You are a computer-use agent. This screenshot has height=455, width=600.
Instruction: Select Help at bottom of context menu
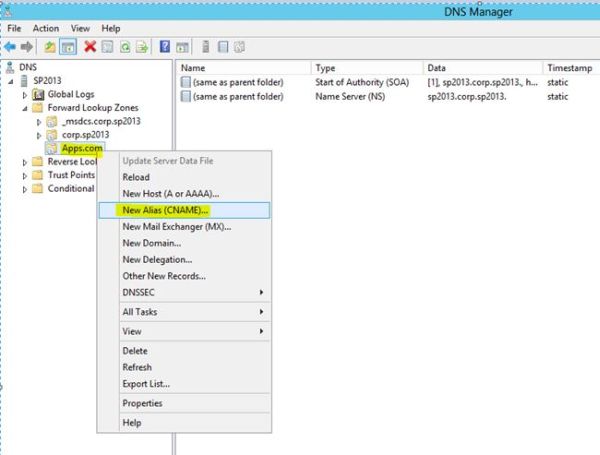point(184,423)
